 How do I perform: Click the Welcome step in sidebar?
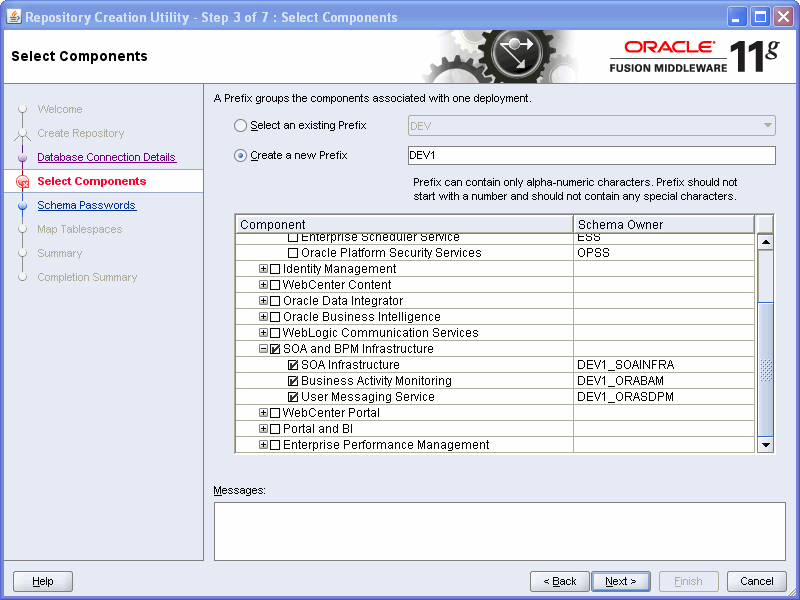pyautogui.click(x=60, y=109)
